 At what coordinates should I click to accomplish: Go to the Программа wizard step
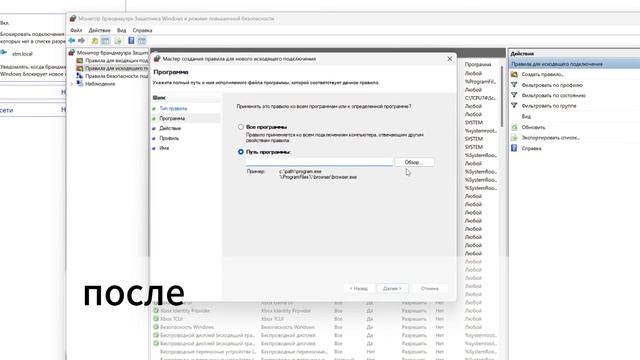172,118
